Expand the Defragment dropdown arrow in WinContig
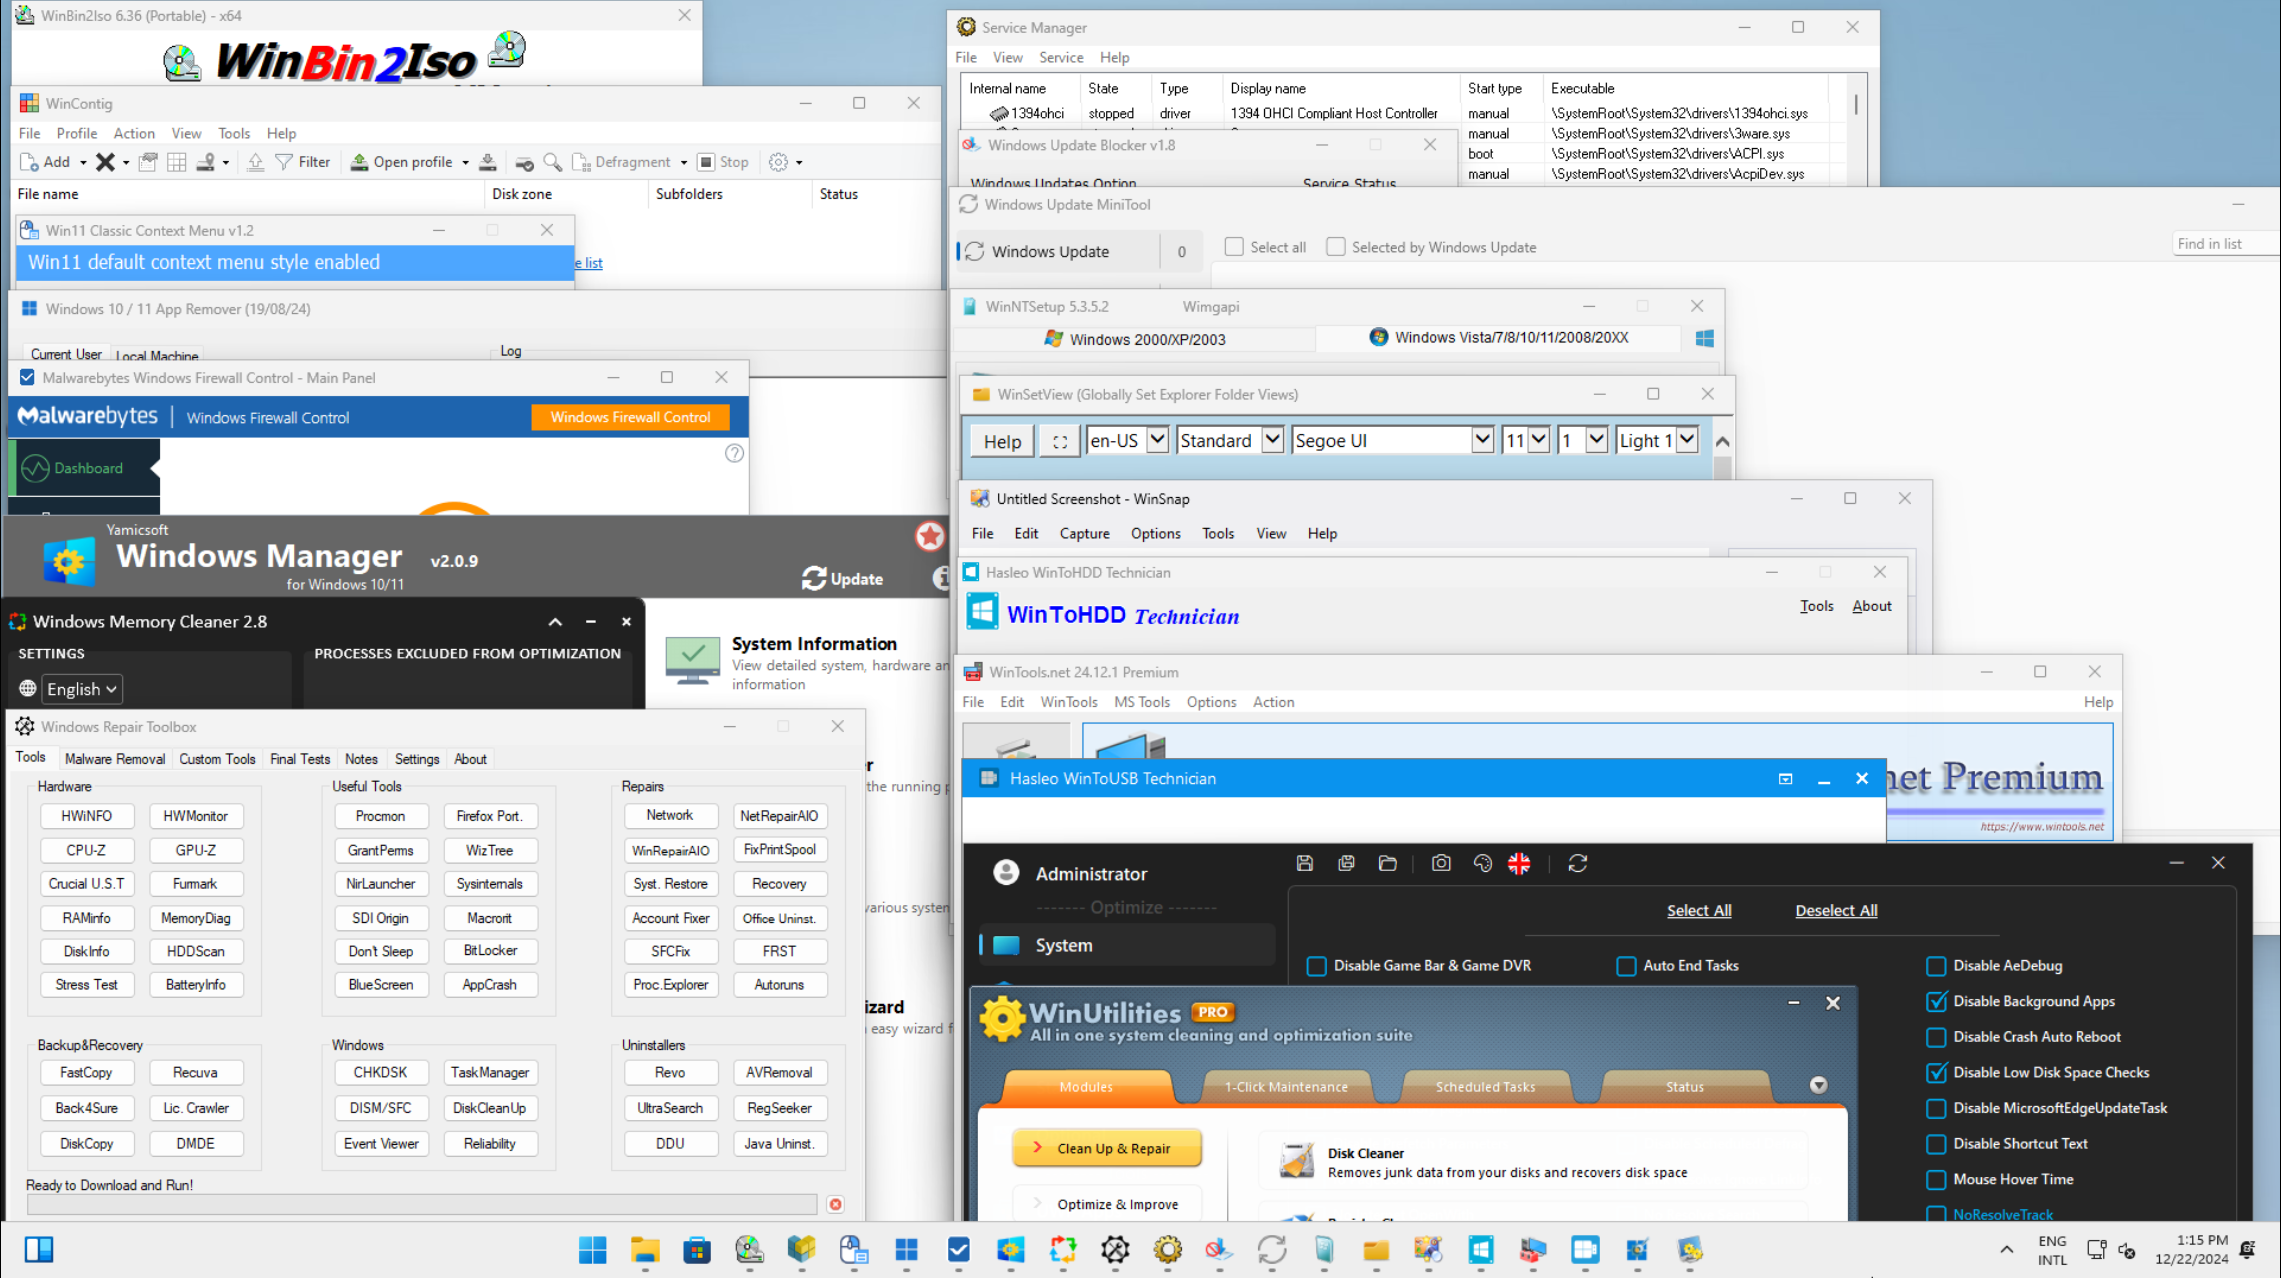The height and width of the screenshot is (1278, 2281). click(684, 163)
